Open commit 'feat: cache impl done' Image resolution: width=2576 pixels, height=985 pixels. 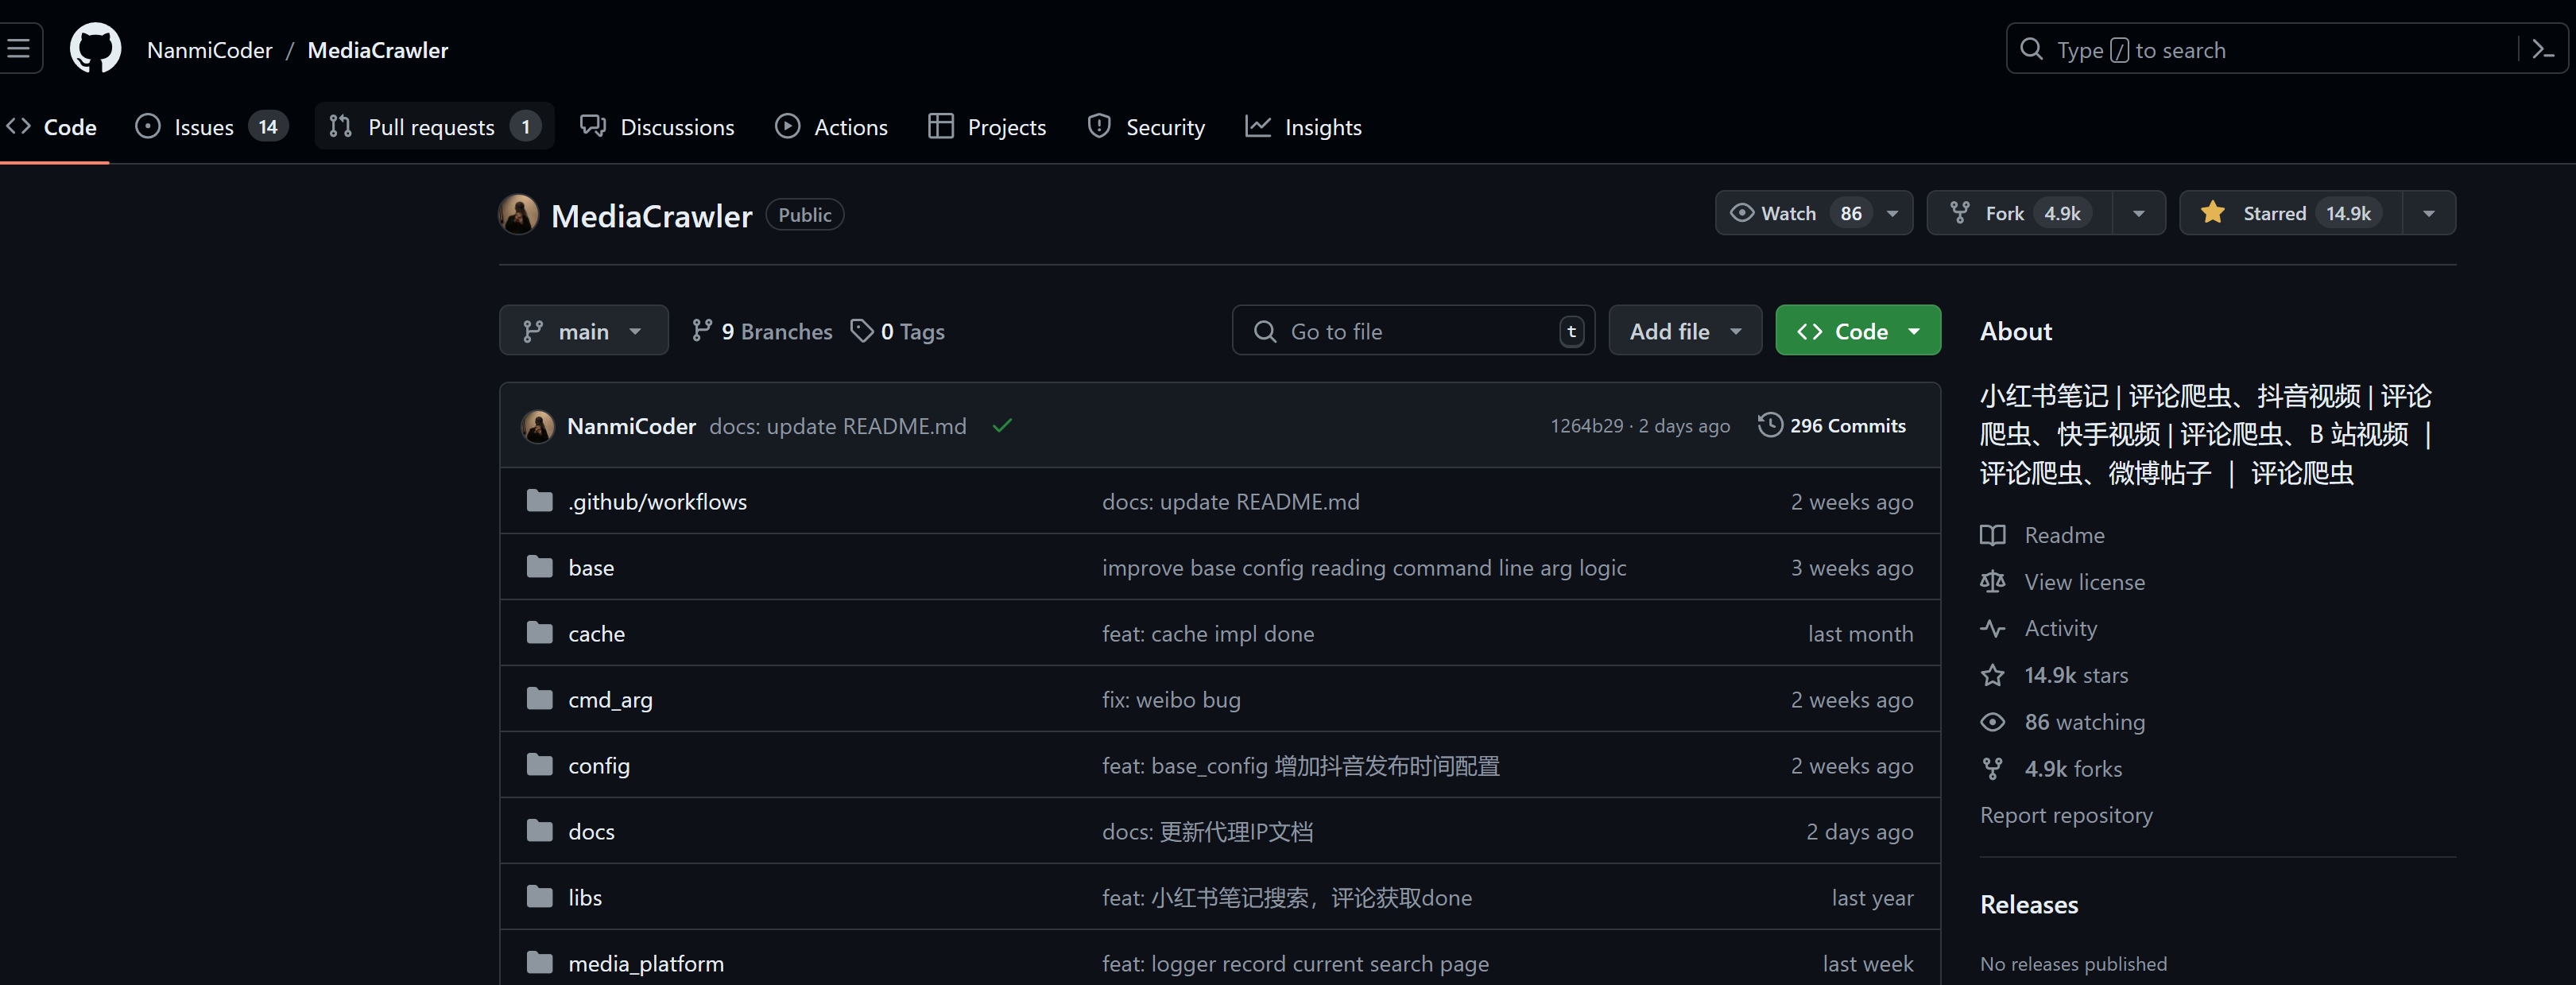[x=1208, y=633]
